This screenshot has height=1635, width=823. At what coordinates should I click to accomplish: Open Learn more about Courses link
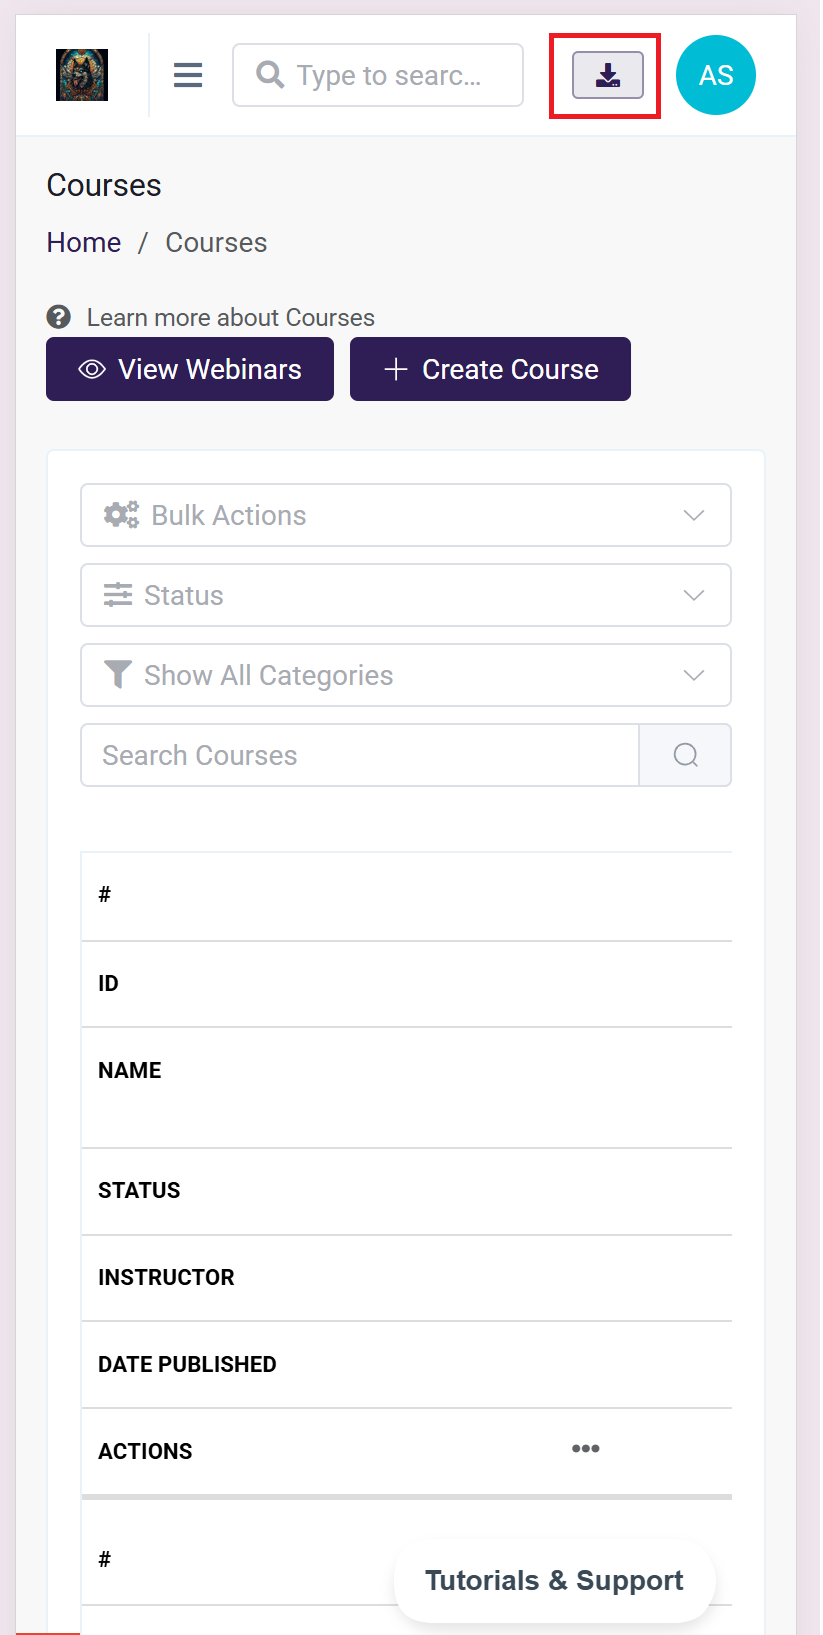tap(230, 318)
